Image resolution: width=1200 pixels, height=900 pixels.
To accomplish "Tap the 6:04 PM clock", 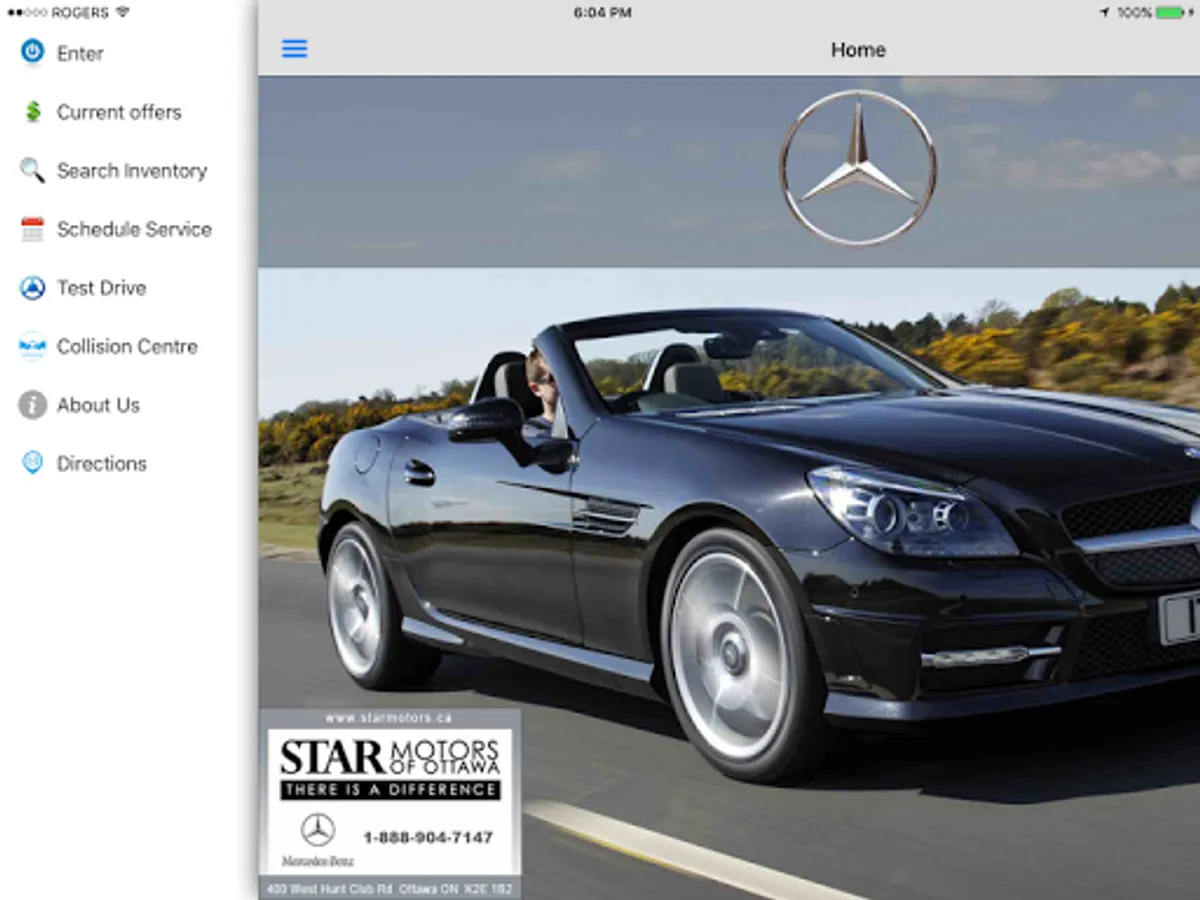I will (x=602, y=12).
